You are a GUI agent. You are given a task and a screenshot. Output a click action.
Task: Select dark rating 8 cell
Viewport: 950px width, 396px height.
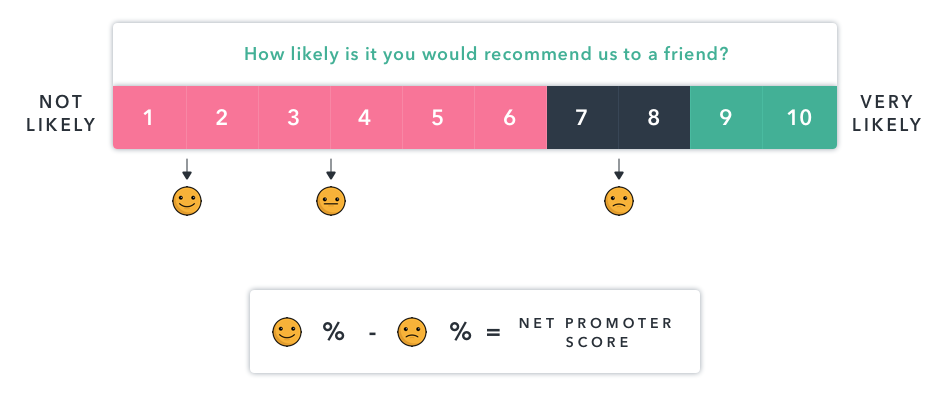click(x=654, y=117)
